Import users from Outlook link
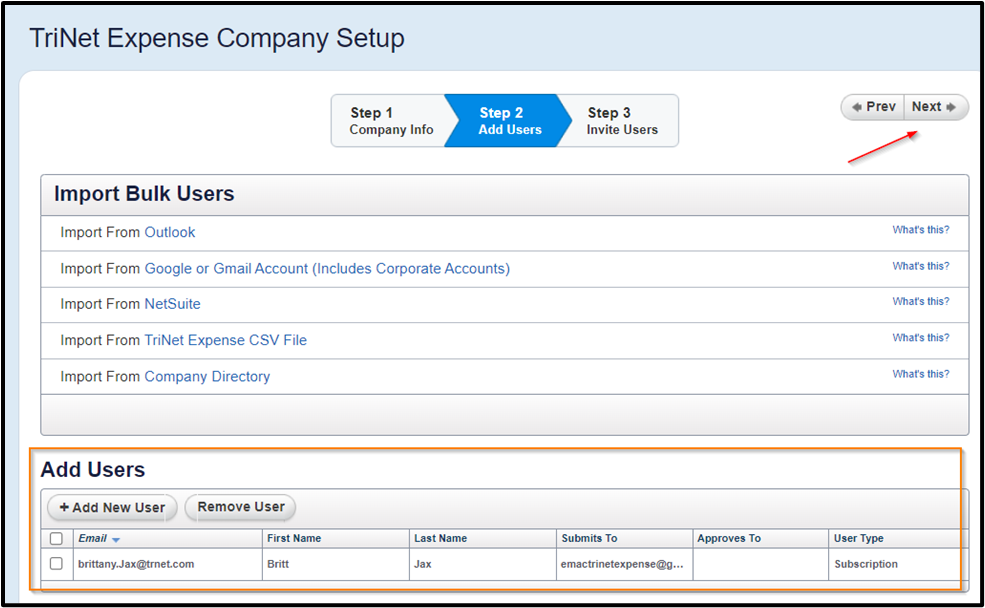Image resolution: width=985 pixels, height=608 pixels. (170, 232)
